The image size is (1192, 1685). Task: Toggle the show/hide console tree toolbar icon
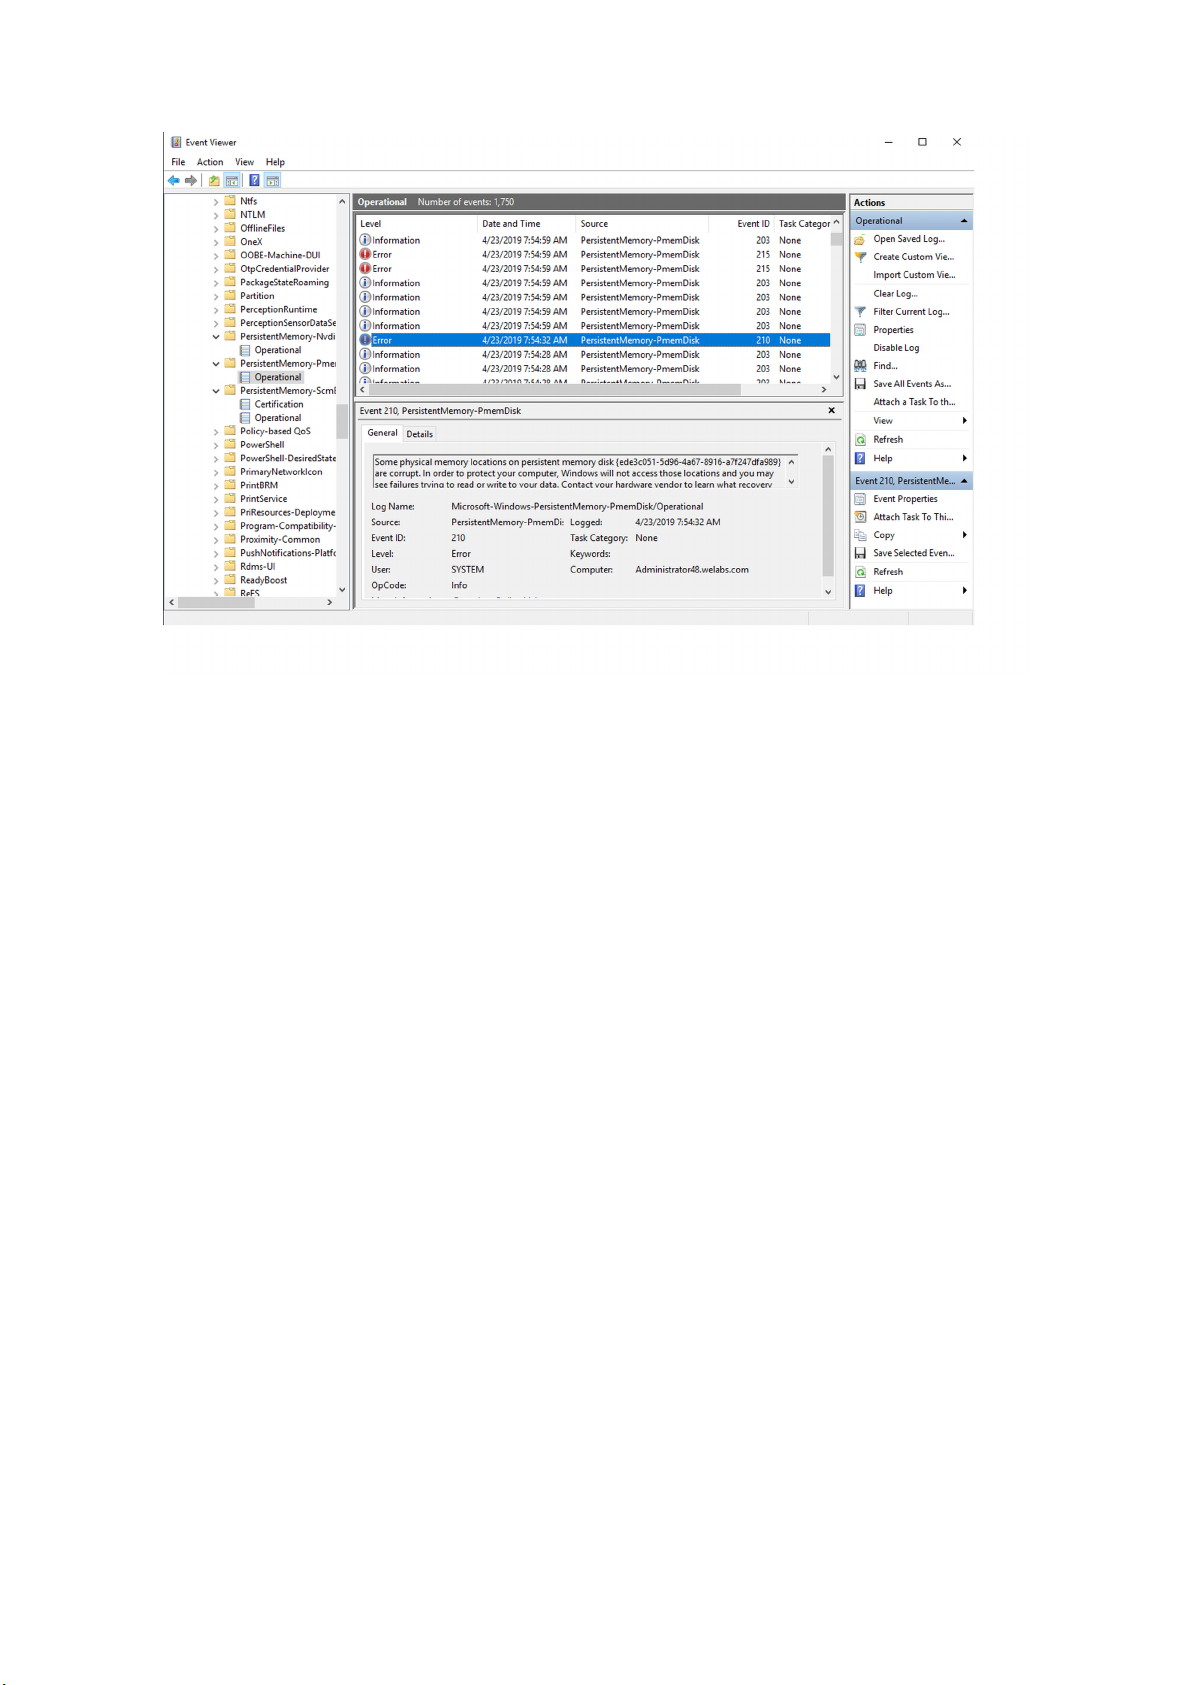pyautogui.click(x=232, y=181)
